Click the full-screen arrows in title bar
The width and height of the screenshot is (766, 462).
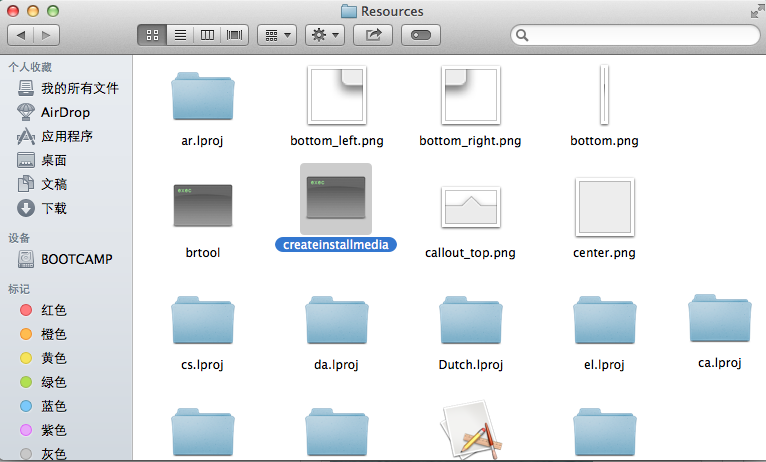[x=757, y=11]
